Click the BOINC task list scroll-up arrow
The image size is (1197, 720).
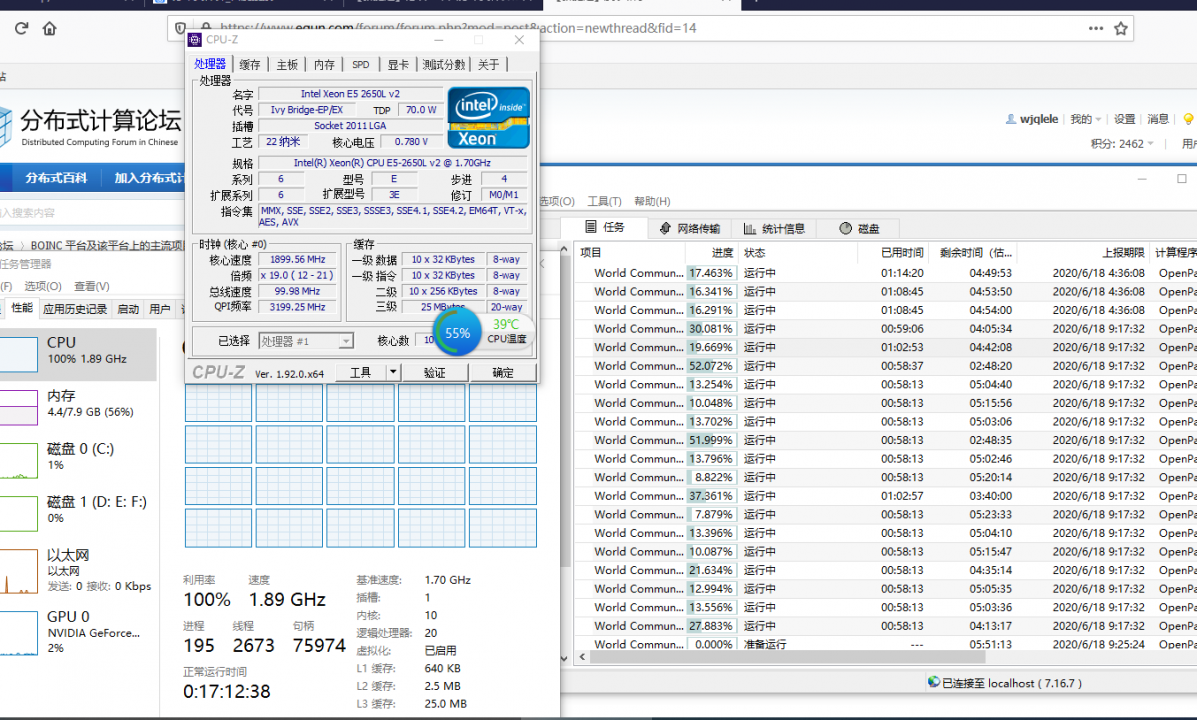[564, 249]
